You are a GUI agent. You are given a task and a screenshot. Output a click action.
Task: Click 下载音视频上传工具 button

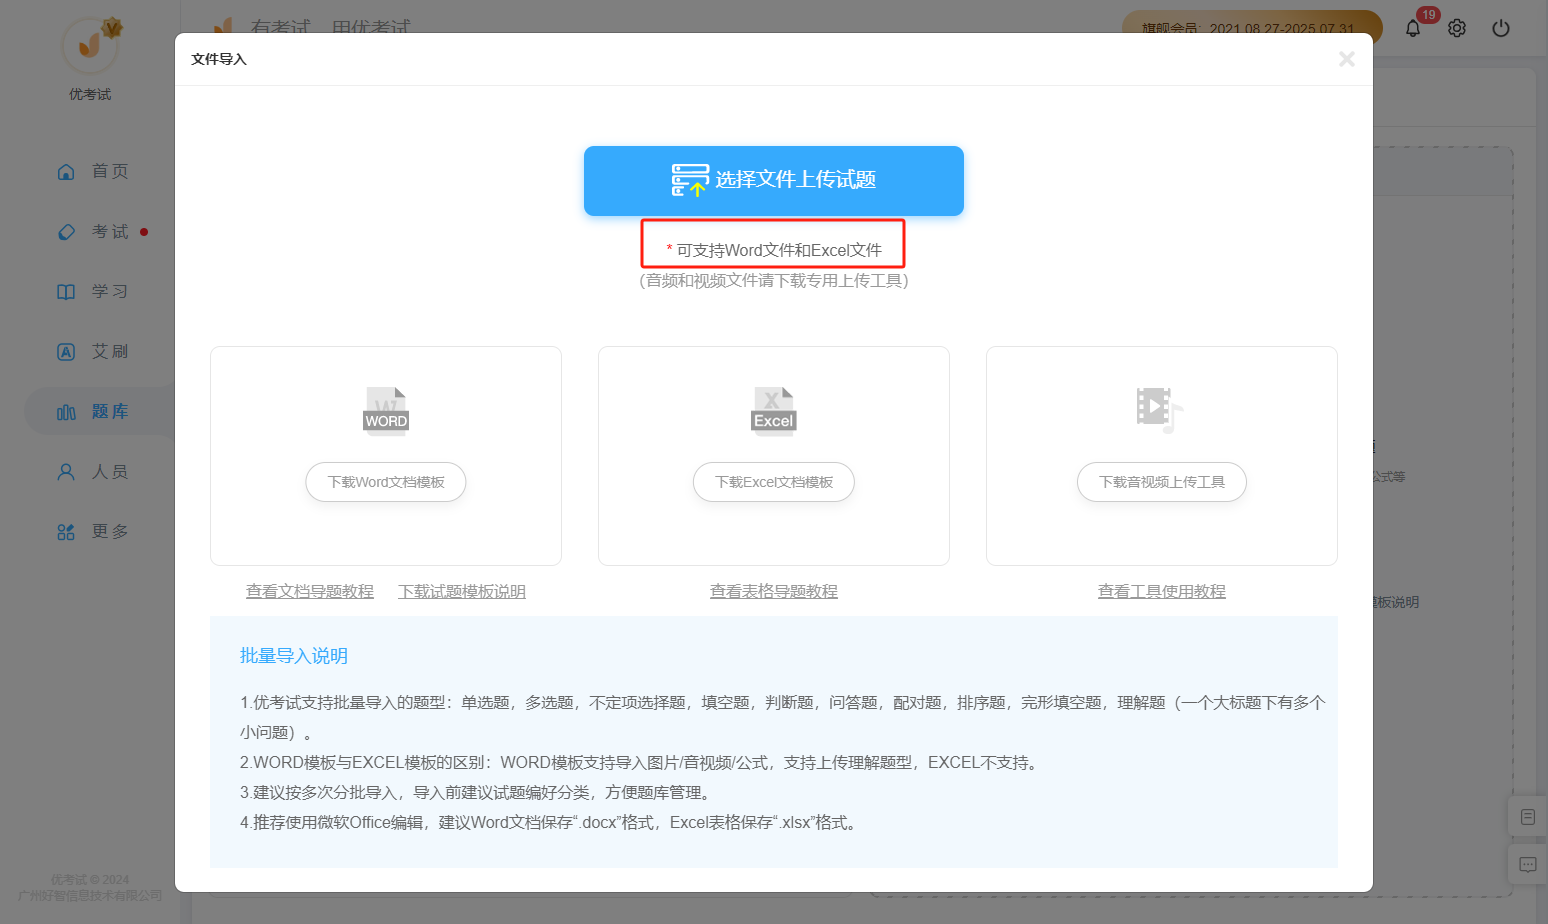click(x=1162, y=482)
